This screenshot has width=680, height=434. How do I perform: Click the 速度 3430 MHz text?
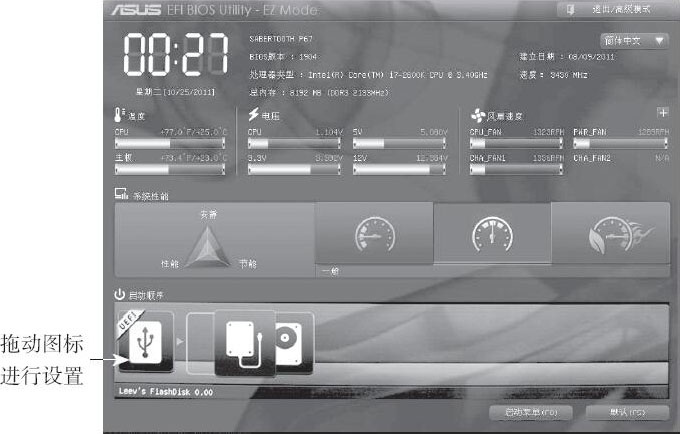tap(553, 75)
